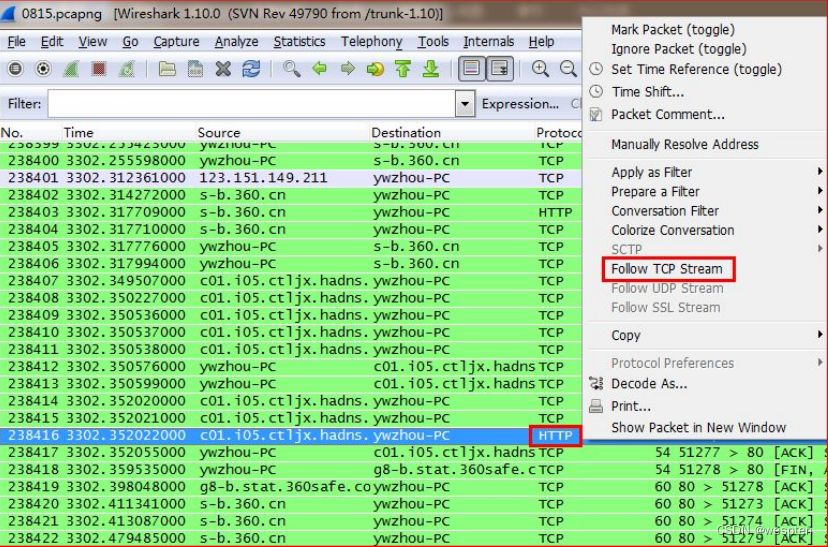Start a new live capture (shark fin)
Viewport: 828px width, 547px height.
tap(71, 69)
